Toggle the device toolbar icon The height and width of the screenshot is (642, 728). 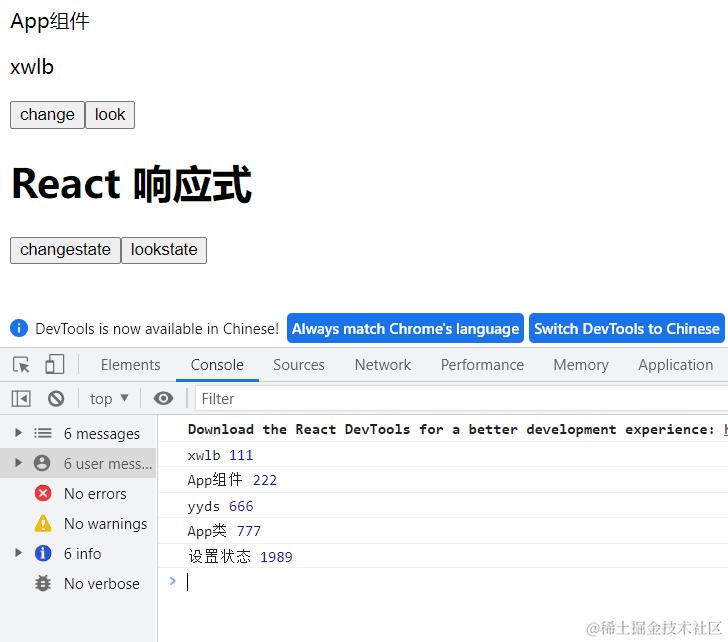point(55,365)
